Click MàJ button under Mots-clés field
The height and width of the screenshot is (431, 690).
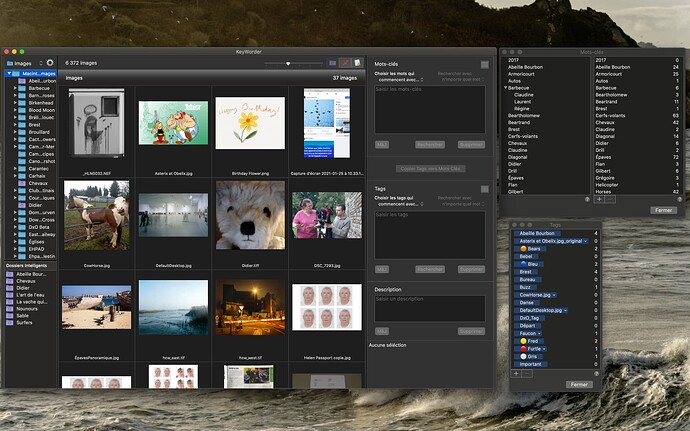click(382, 144)
